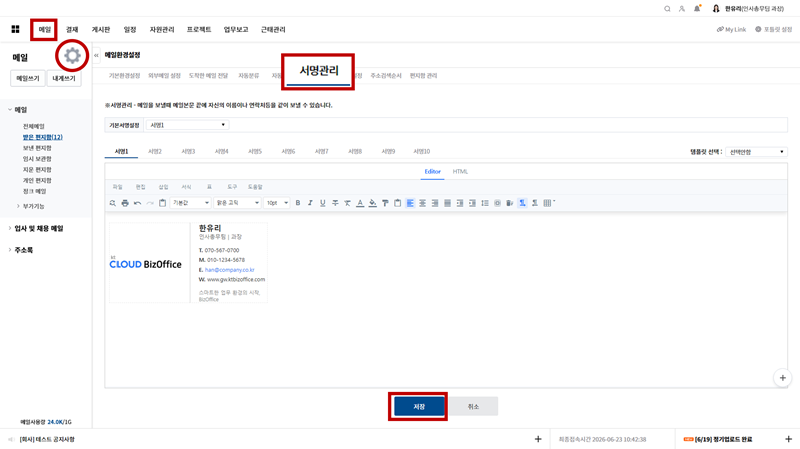Image resolution: width=800 pixels, height=449 pixels.
Task: Open the notification bell
Action: pyautogui.click(x=697, y=8)
